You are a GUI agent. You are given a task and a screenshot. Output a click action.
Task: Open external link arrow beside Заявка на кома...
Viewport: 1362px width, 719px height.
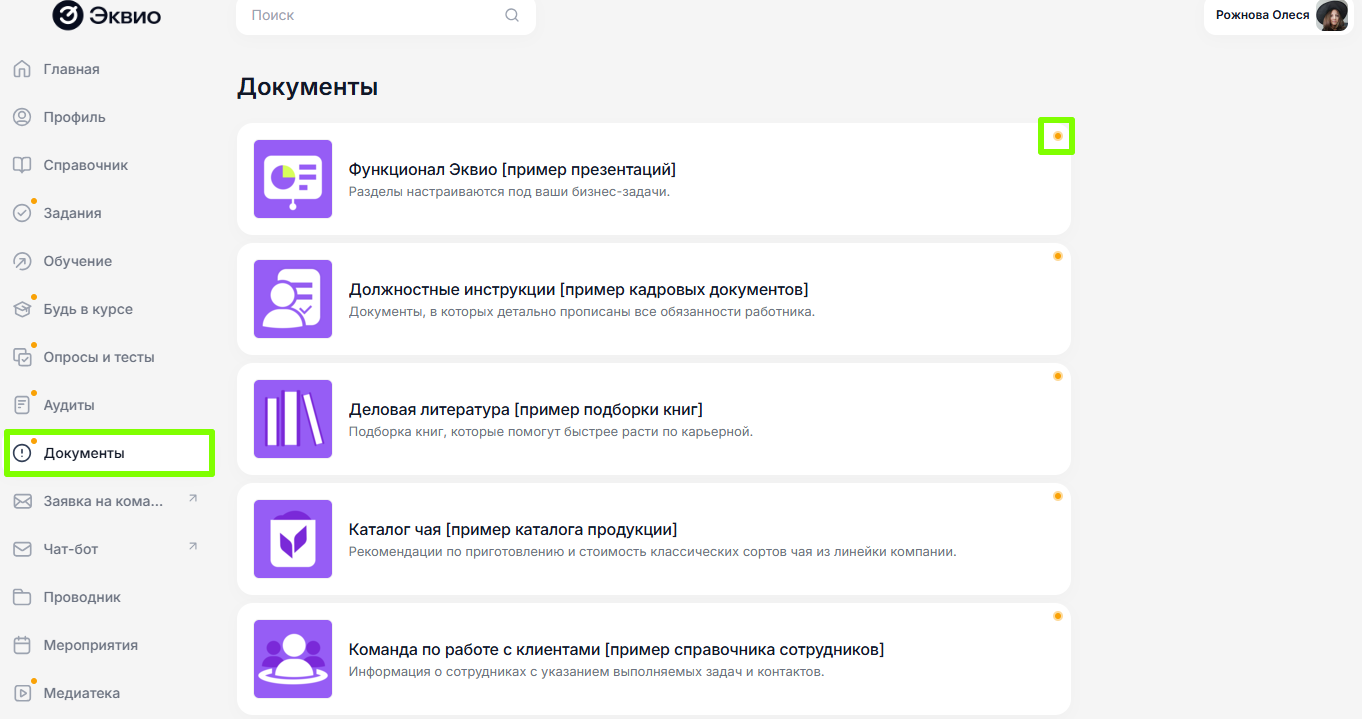[x=193, y=498]
